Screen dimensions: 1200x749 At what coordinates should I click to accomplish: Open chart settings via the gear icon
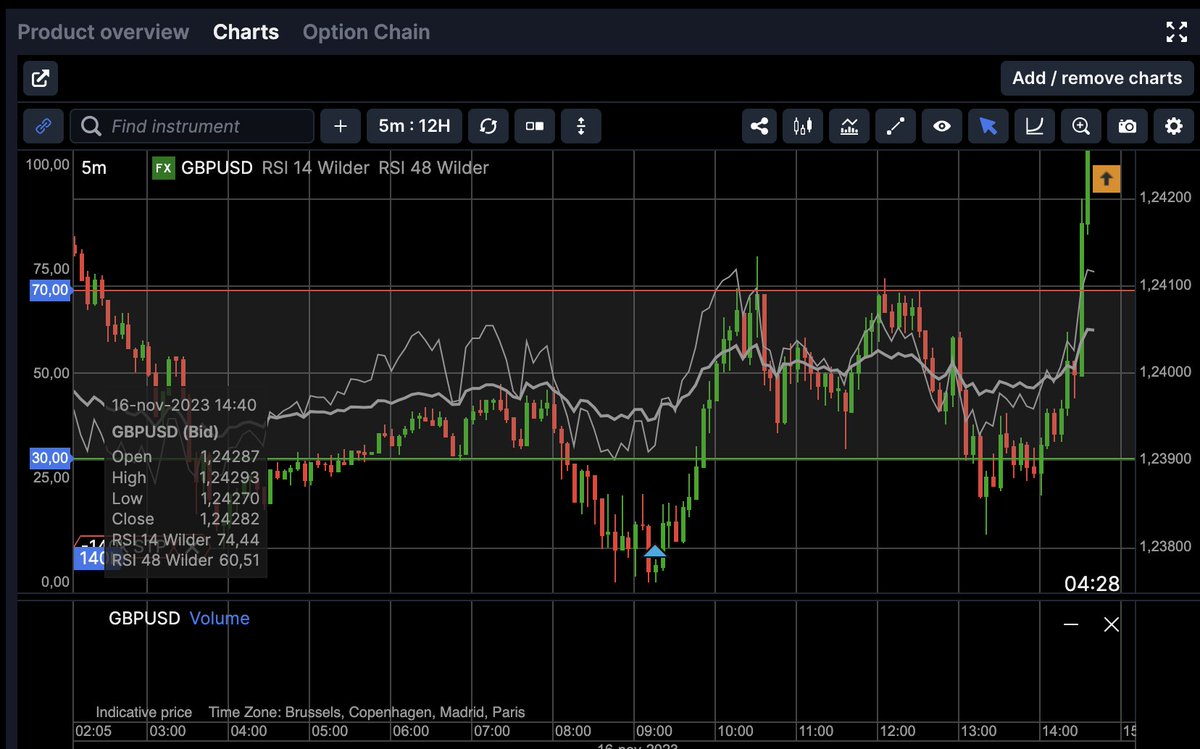[x=1173, y=126]
